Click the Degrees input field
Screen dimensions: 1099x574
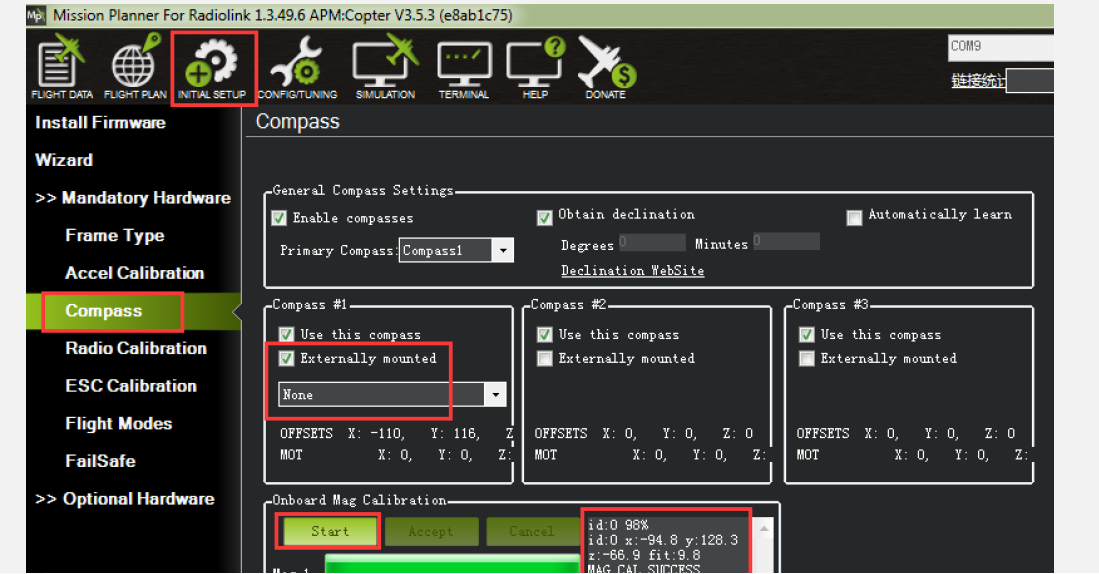point(652,242)
